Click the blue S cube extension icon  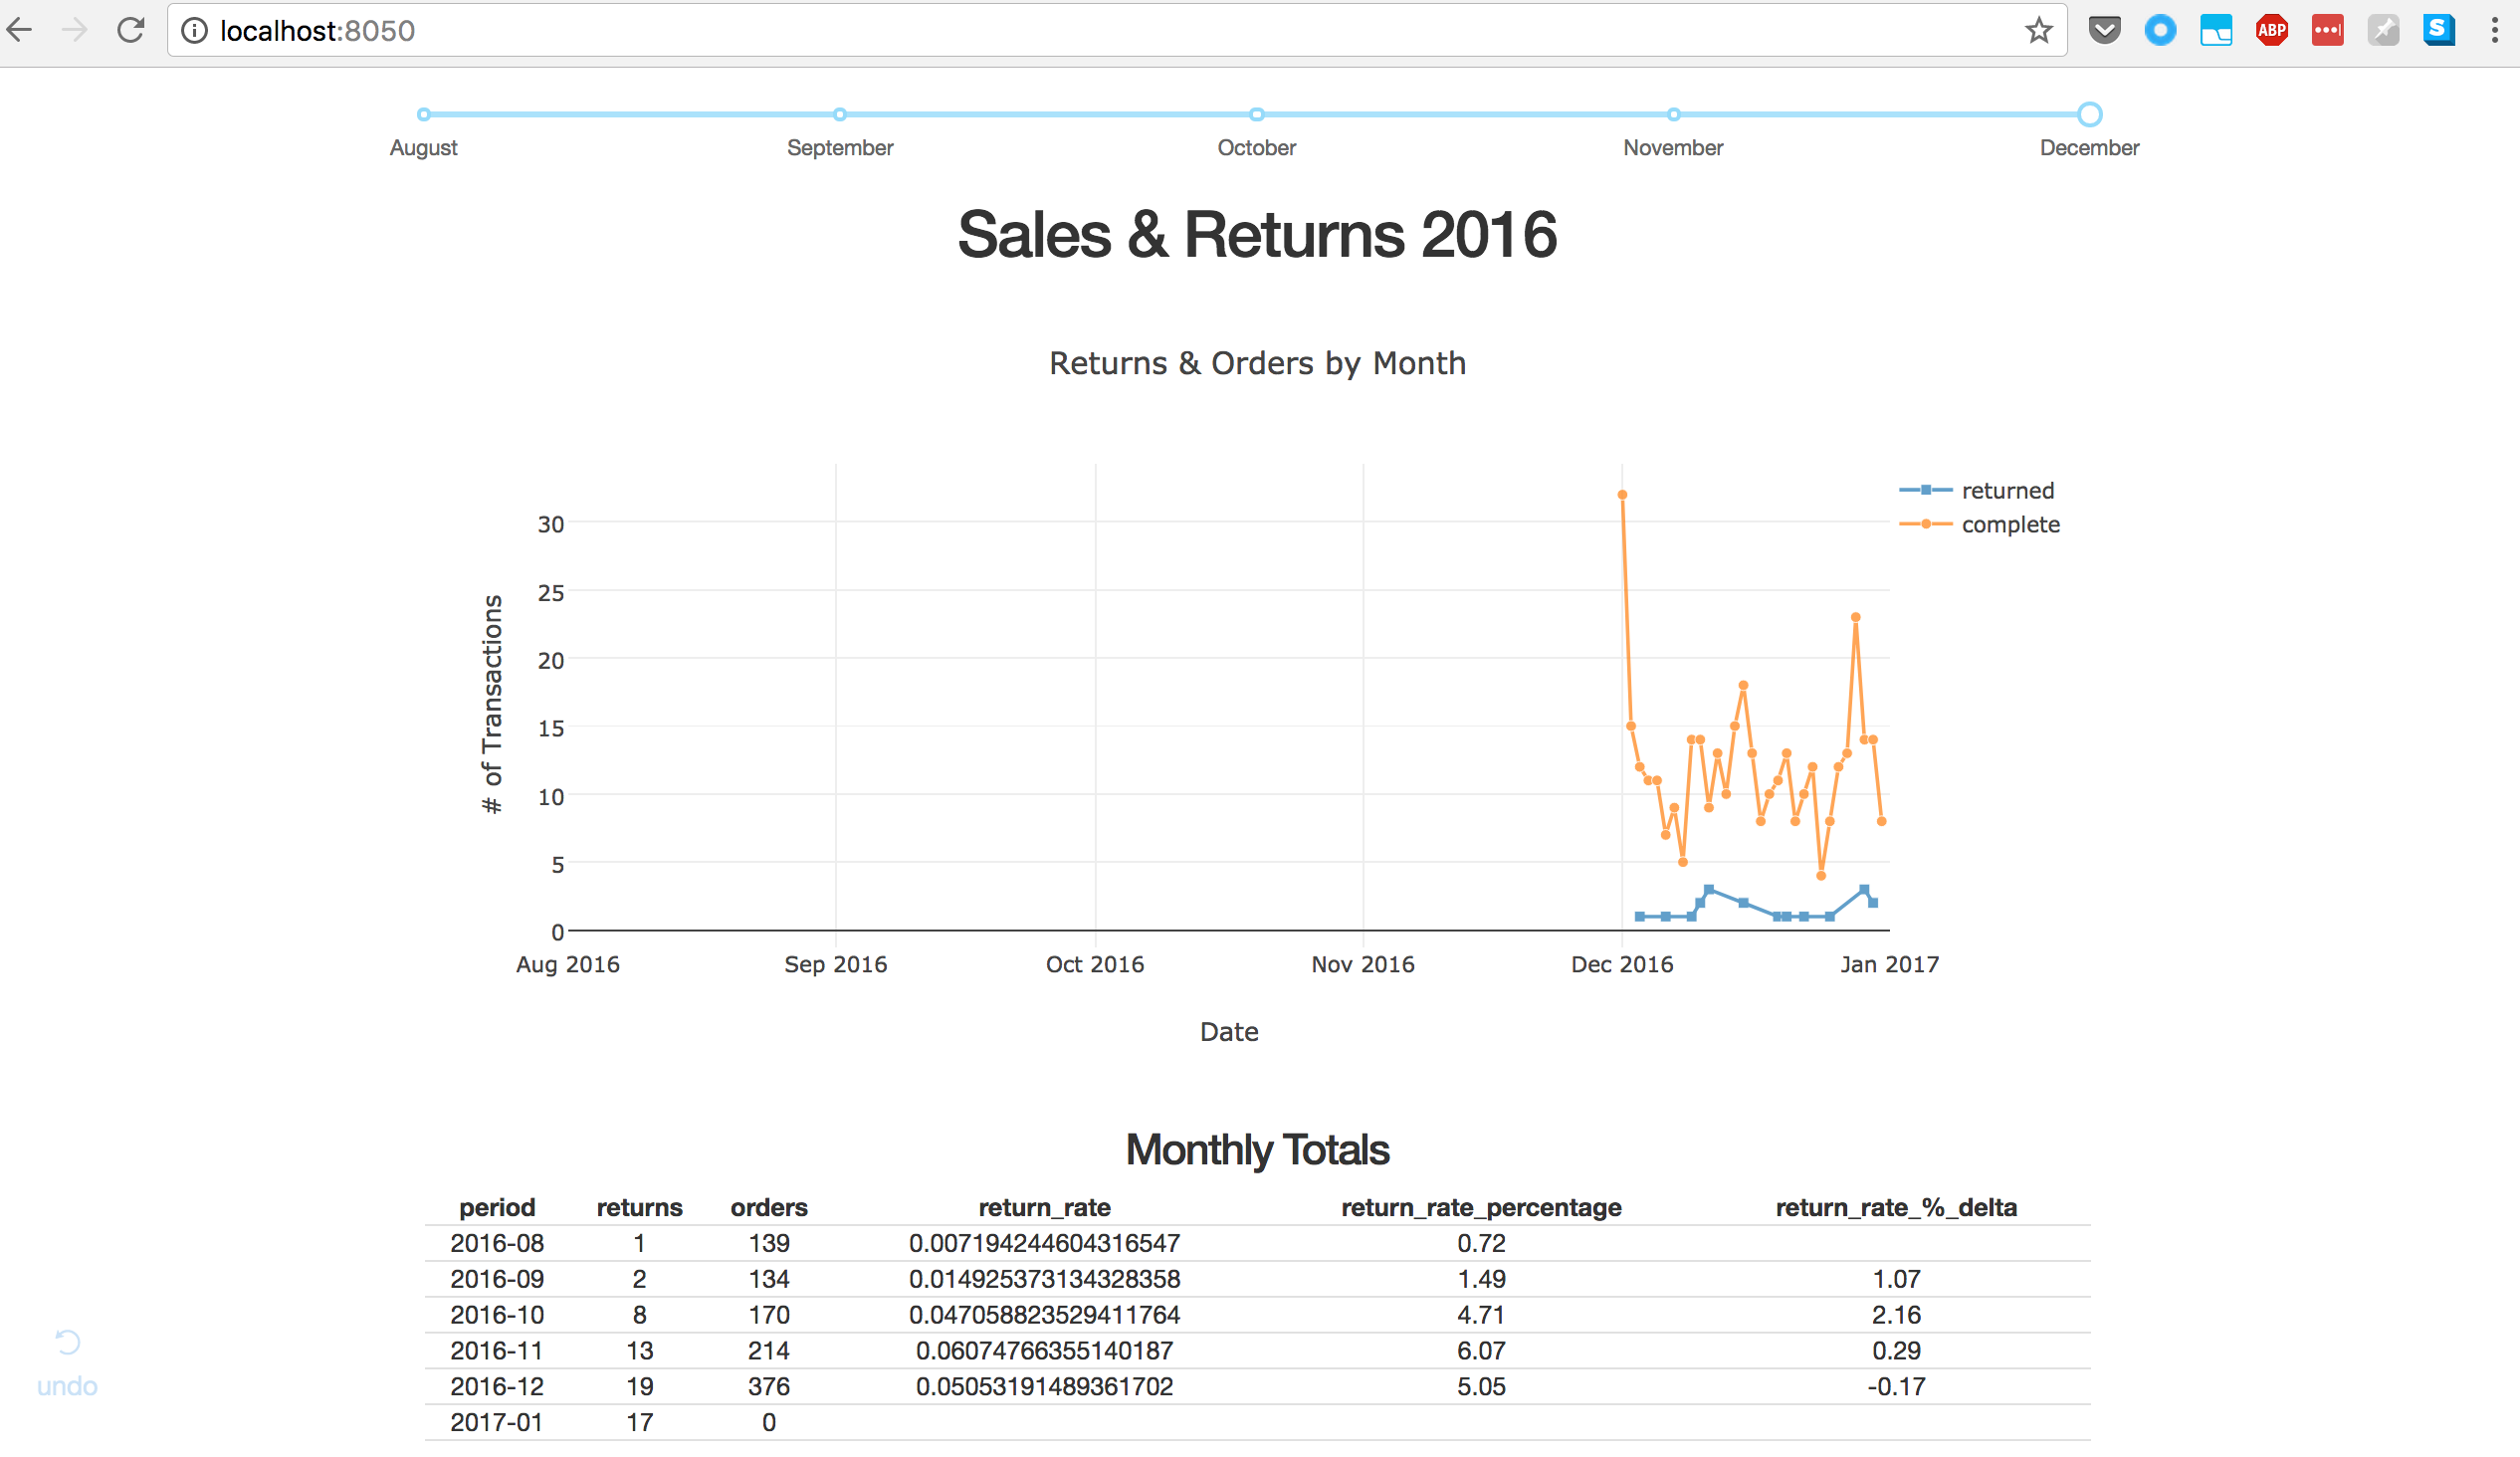point(2439,30)
